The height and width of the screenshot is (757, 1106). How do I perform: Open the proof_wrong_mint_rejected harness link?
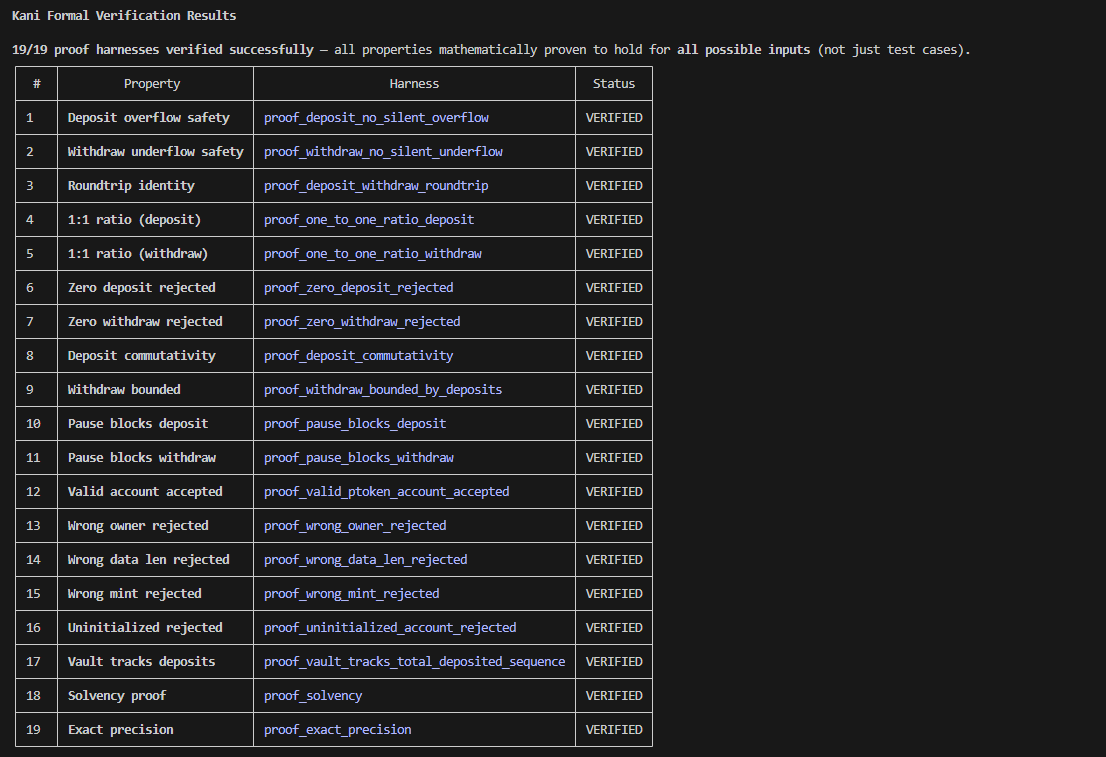(x=351, y=593)
